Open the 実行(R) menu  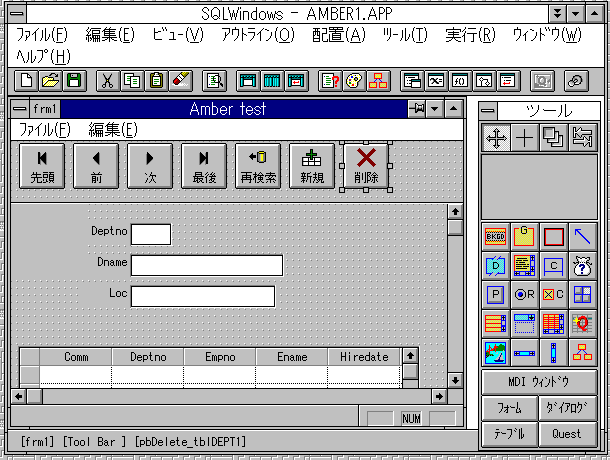pyautogui.click(x=470, y=35)
